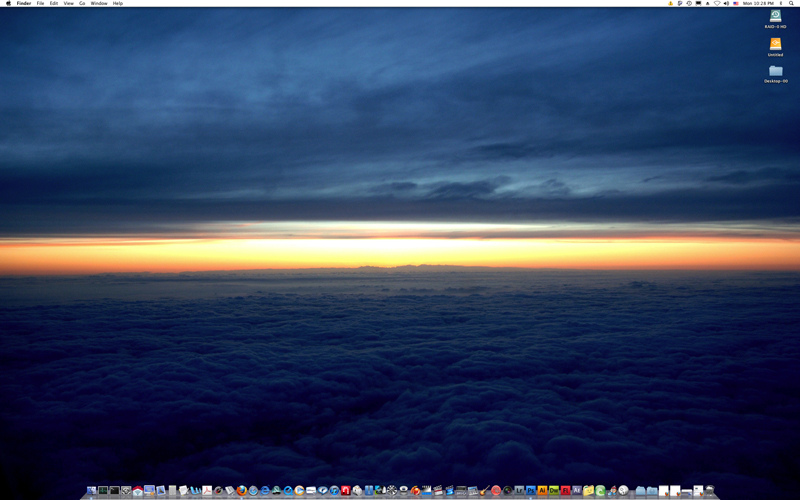Launch Terminal from the Dock

[x=115, y=490]
